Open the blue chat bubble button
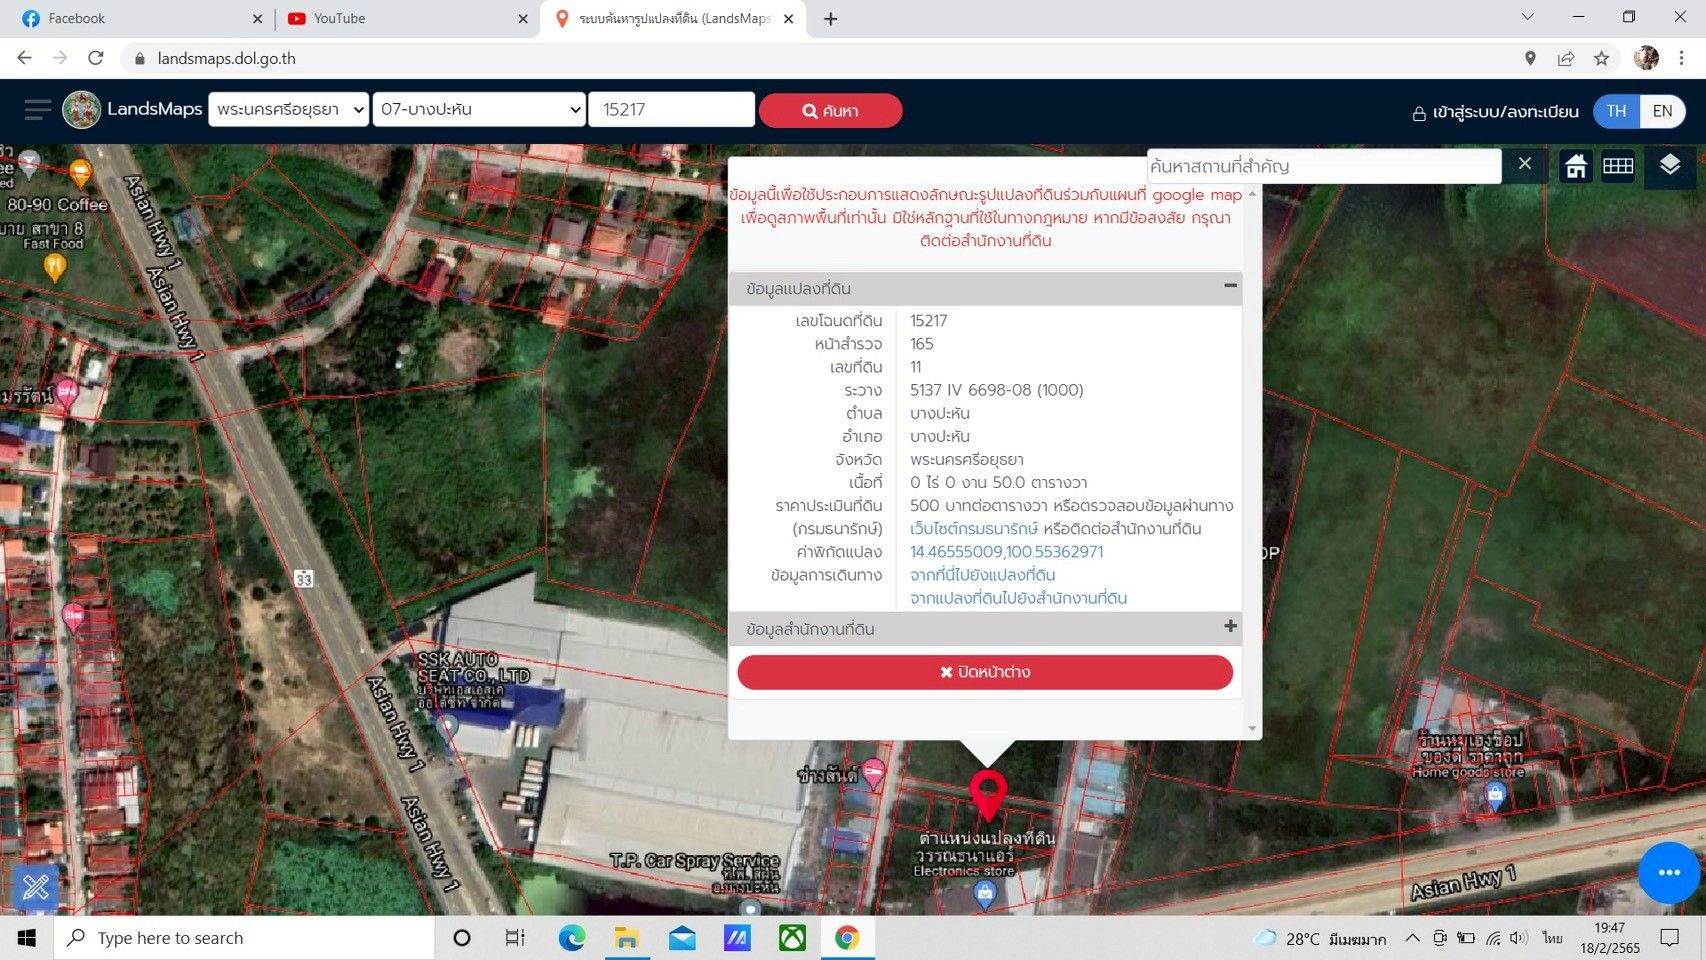1706x960 pixels. click(x=1669, y=872)
